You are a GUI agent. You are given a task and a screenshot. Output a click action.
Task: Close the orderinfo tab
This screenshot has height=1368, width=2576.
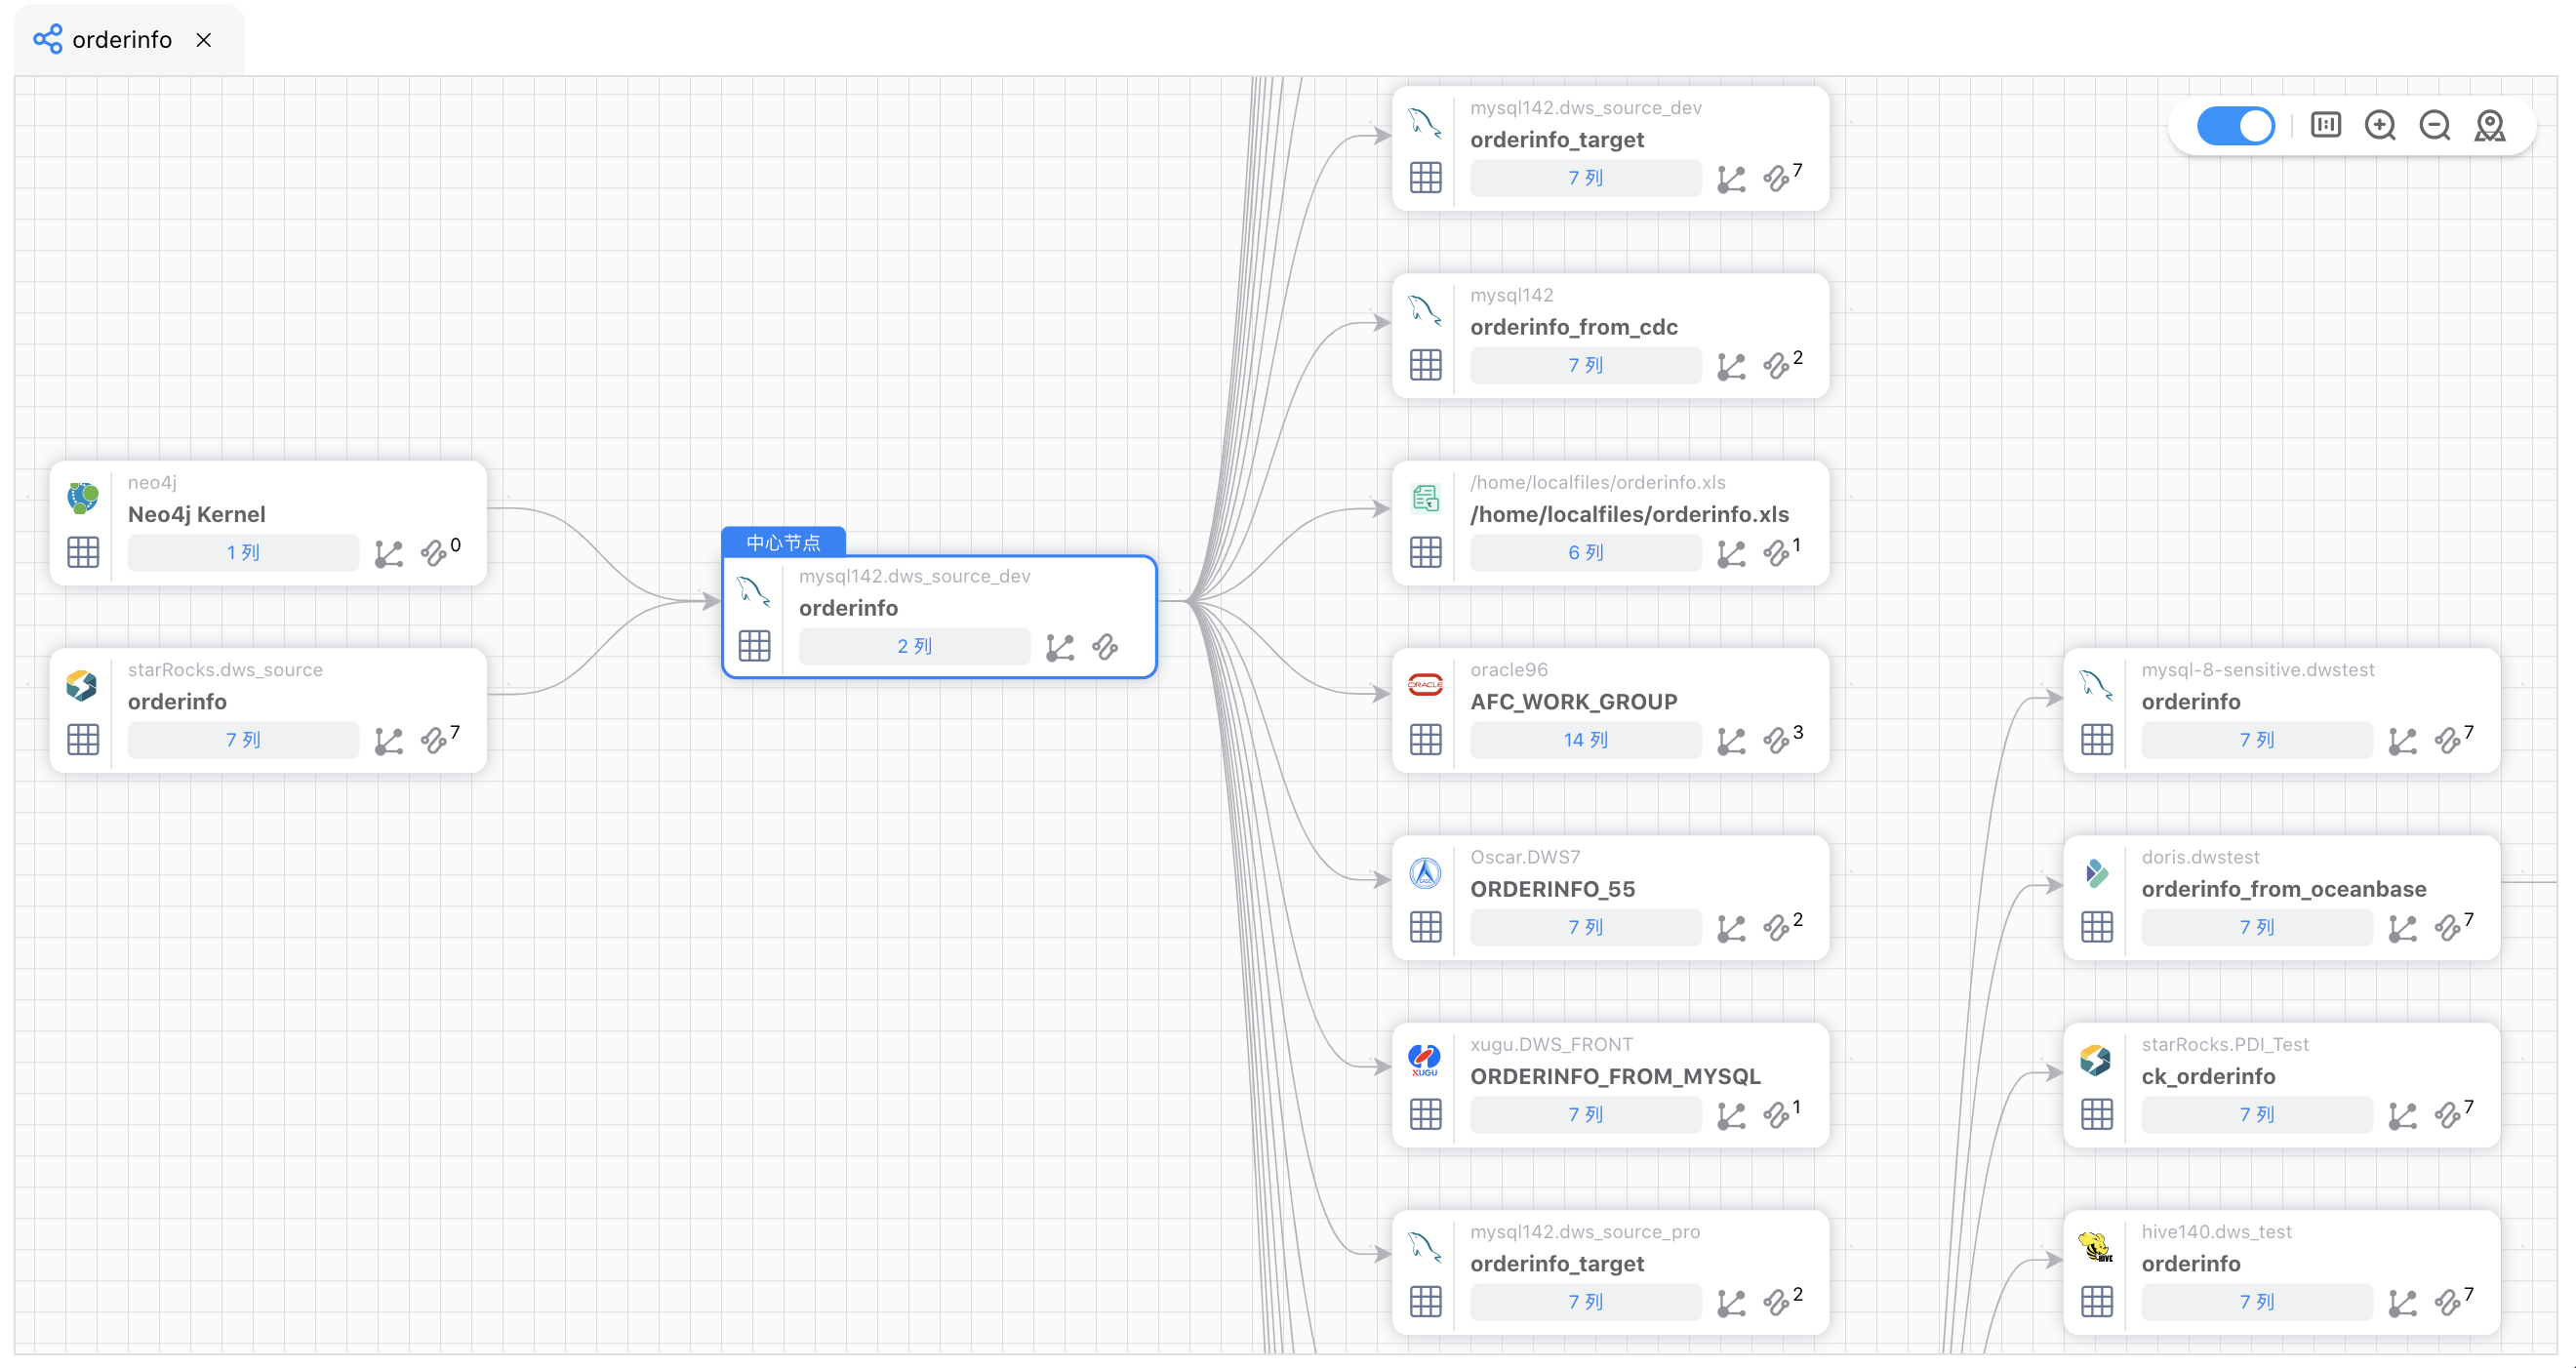click(204, 40)
